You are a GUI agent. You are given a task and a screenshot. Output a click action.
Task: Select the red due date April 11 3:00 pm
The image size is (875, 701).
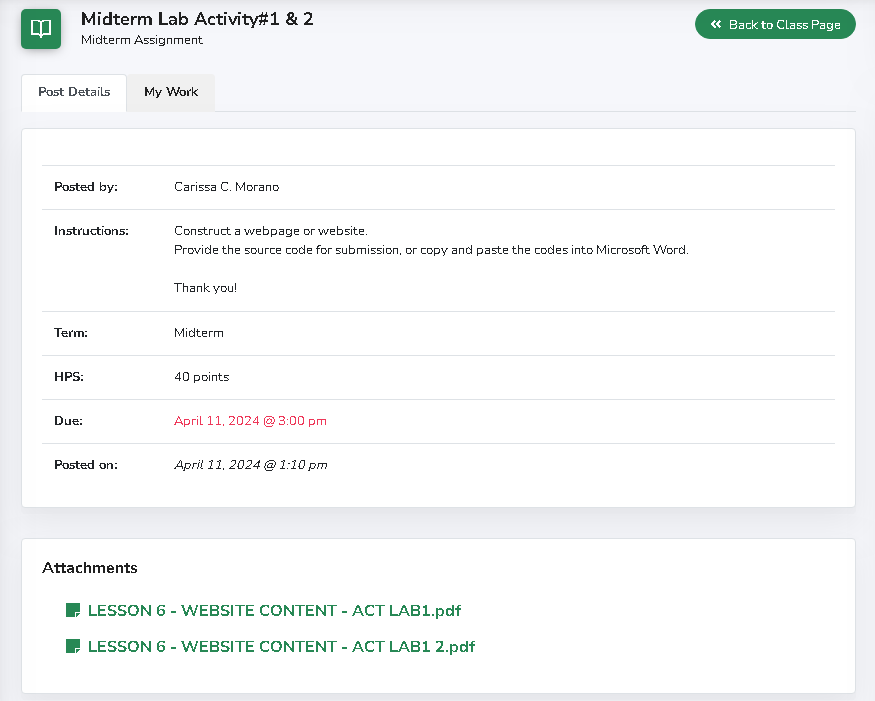tap(250, 421)
